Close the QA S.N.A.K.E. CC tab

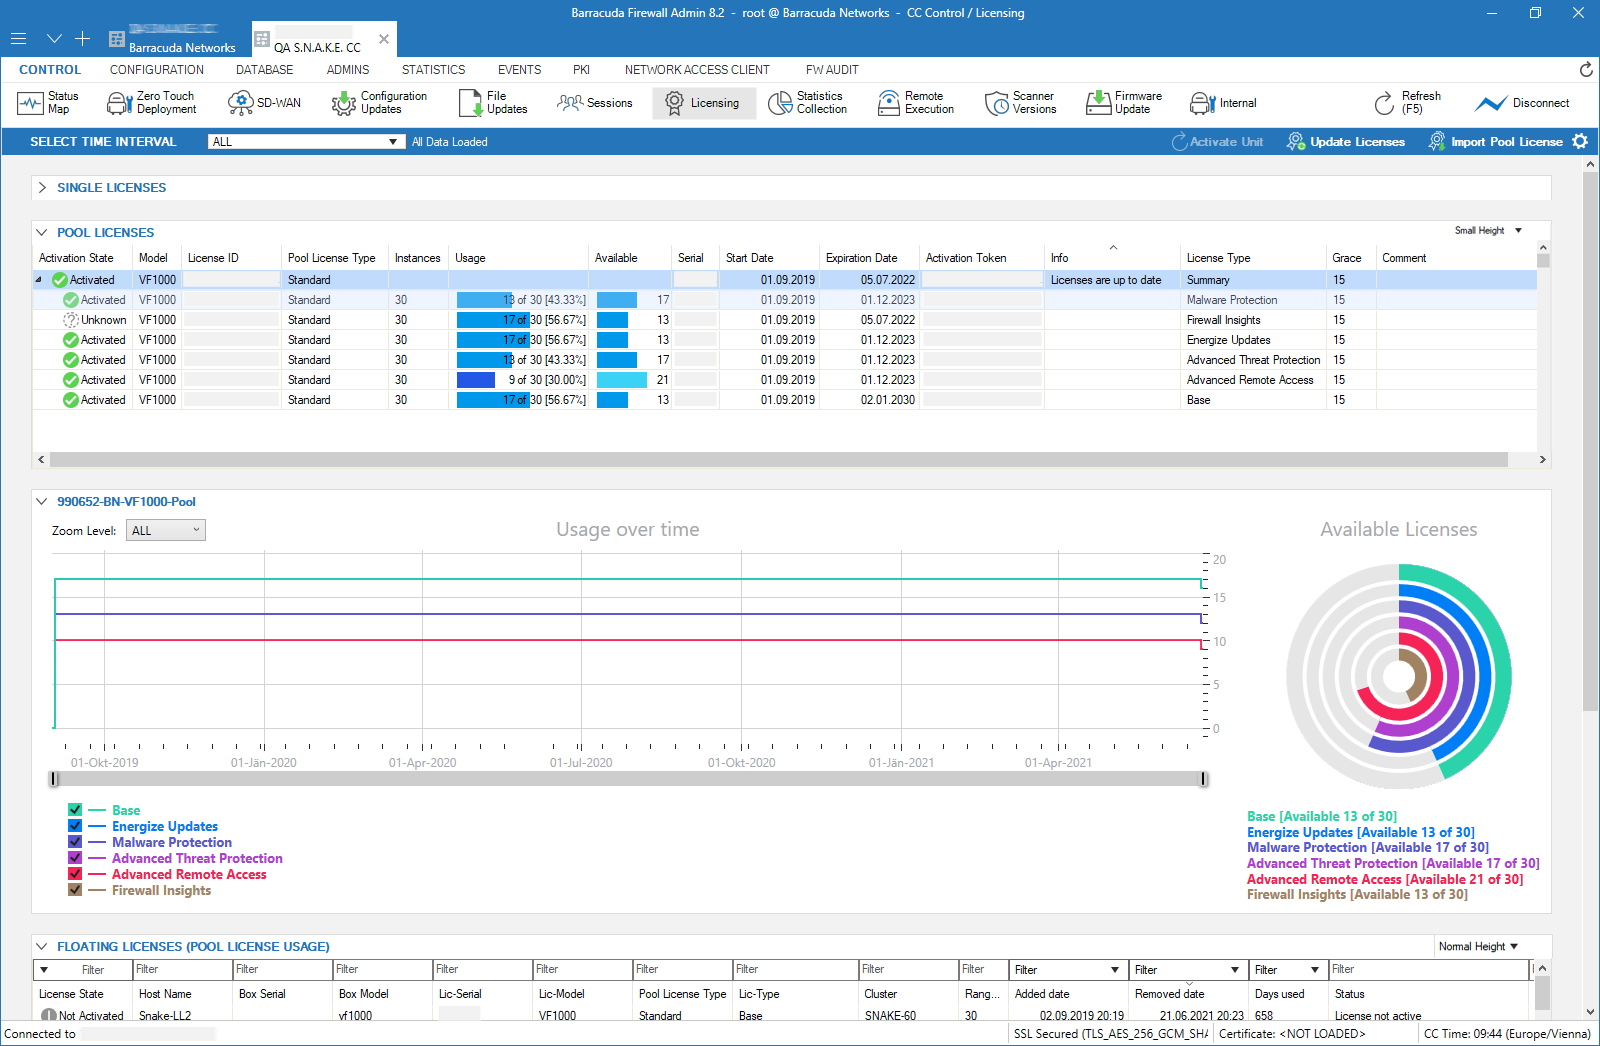(384, 39)
